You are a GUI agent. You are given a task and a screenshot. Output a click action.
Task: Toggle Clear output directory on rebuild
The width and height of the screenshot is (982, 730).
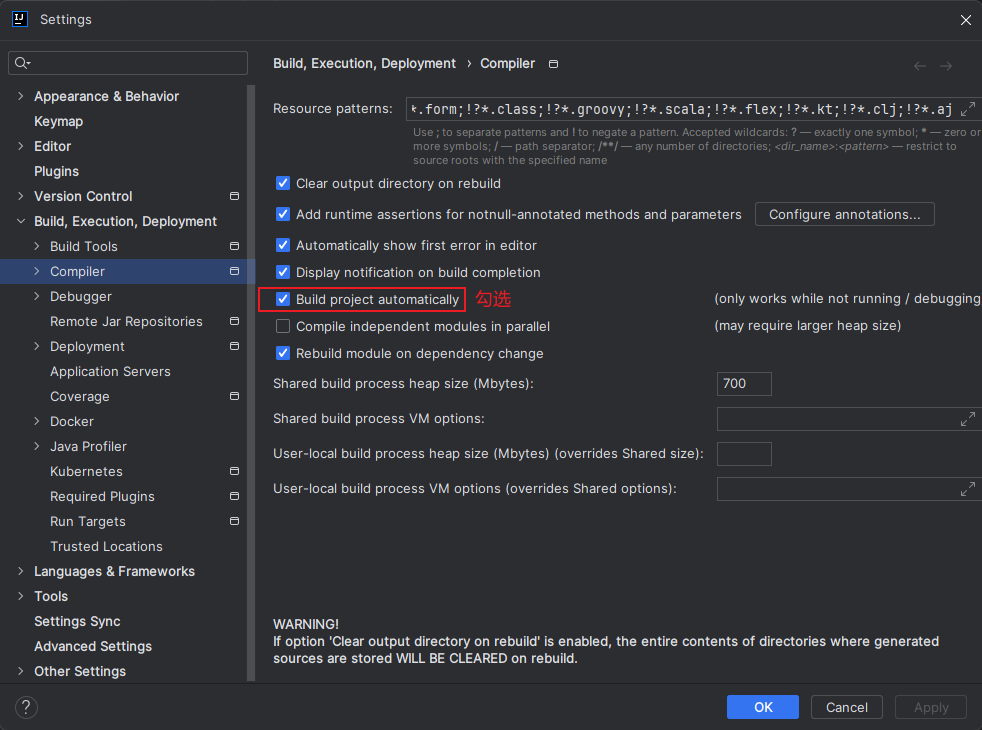click(283, 184)
